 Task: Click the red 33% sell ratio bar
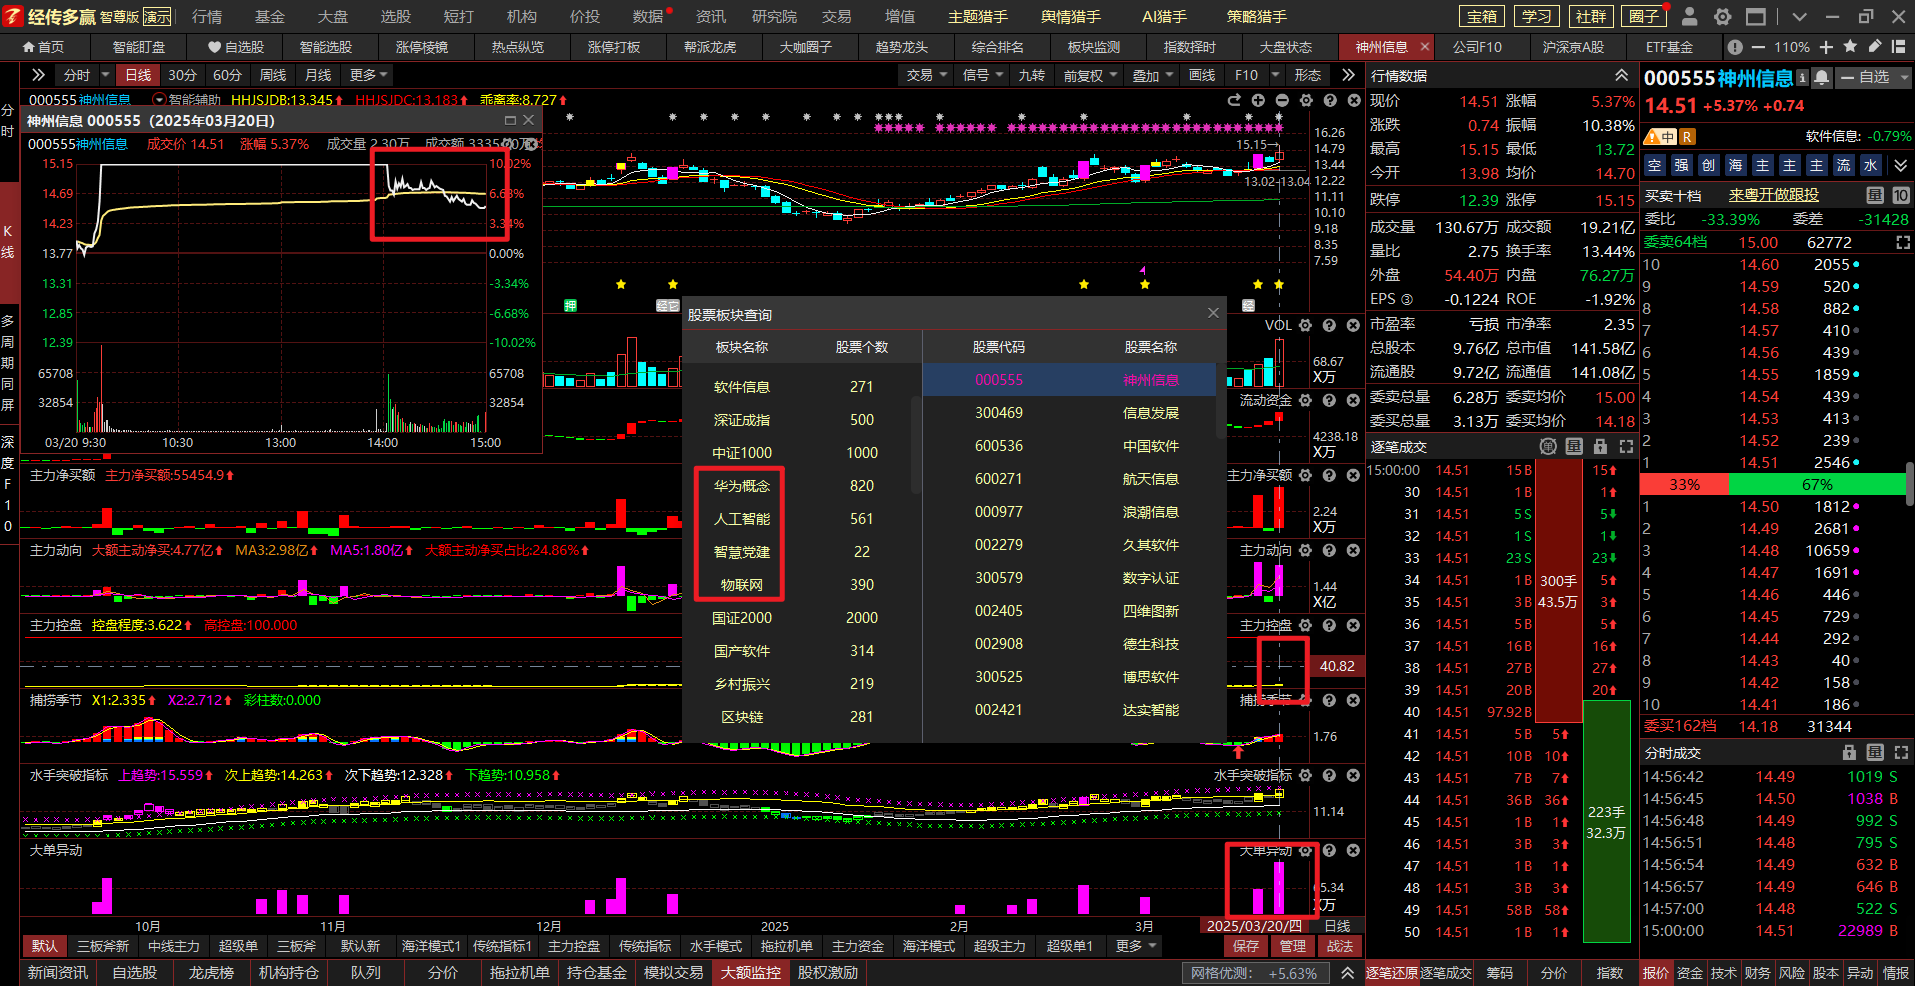click(1684, 484)
